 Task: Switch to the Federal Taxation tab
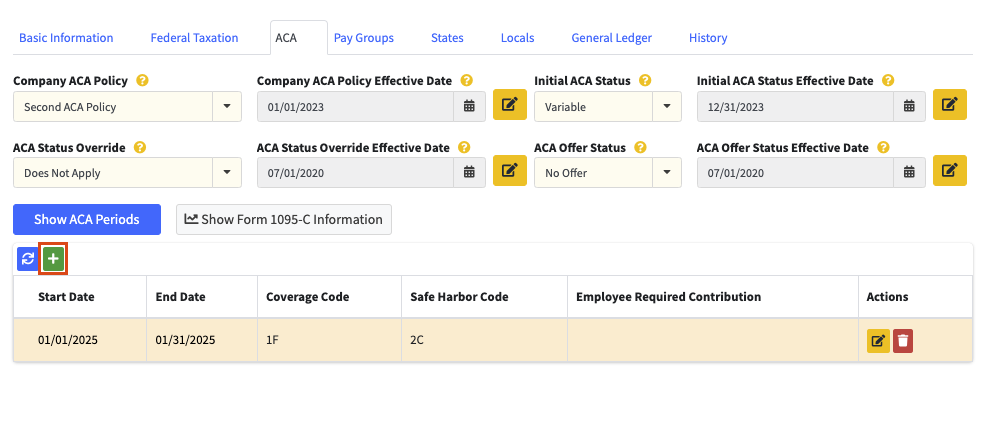(x=194, y=38)
